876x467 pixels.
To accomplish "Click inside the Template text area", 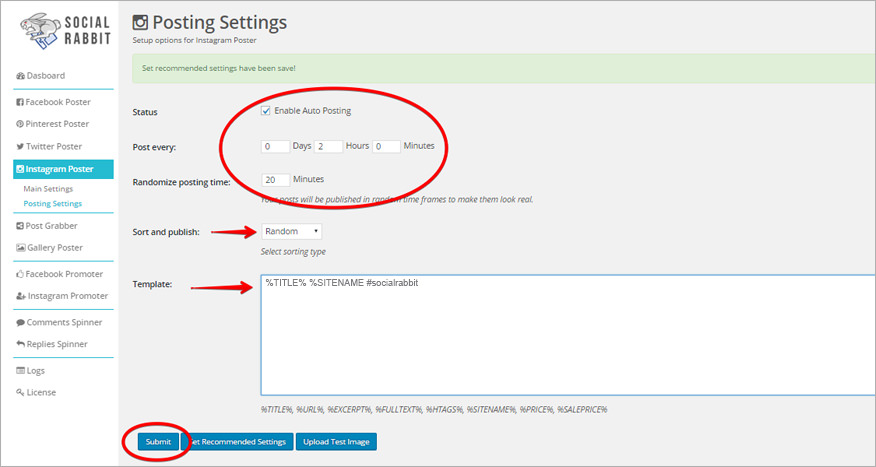I will click(x=568, y=335).
